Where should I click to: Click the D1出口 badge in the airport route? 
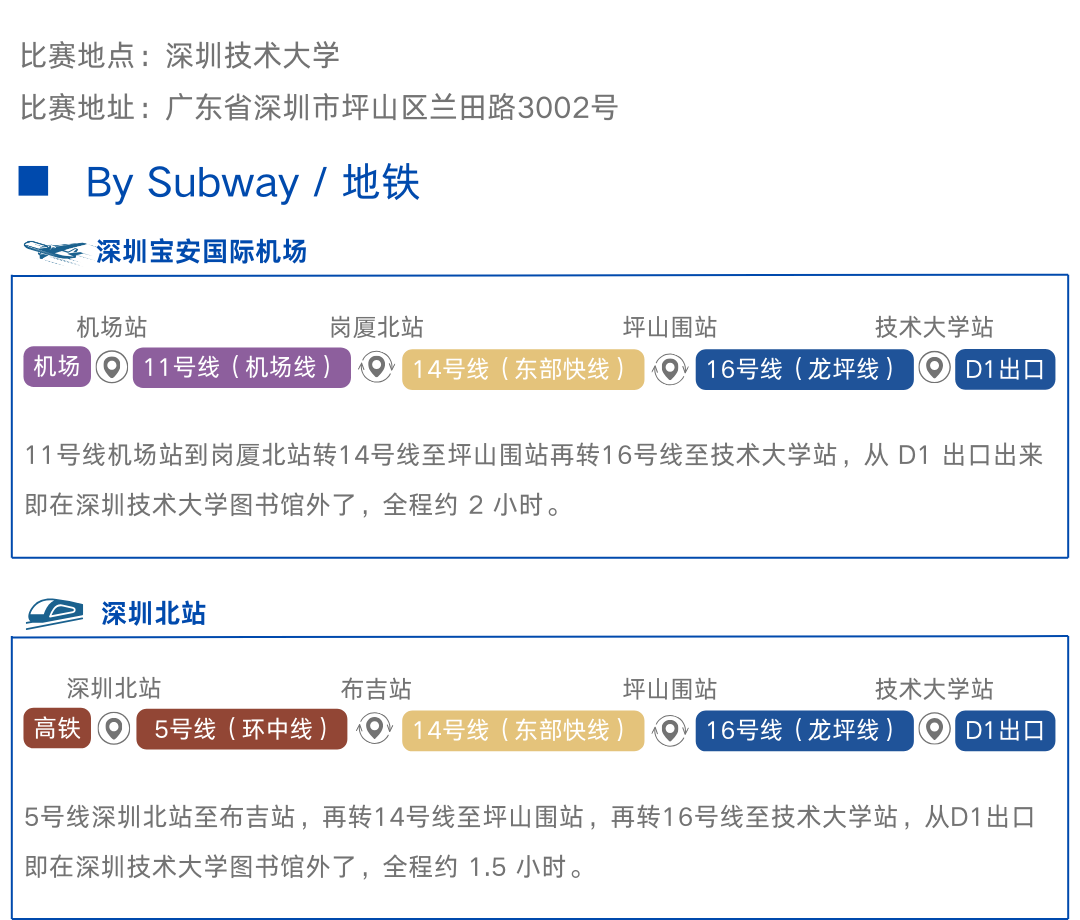1005,369
